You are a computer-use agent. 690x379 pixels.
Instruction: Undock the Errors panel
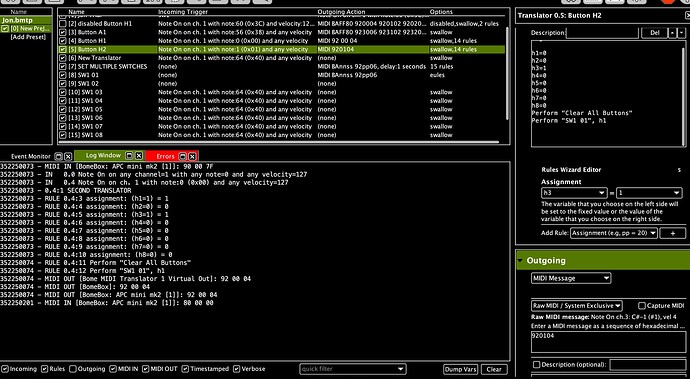183,156
